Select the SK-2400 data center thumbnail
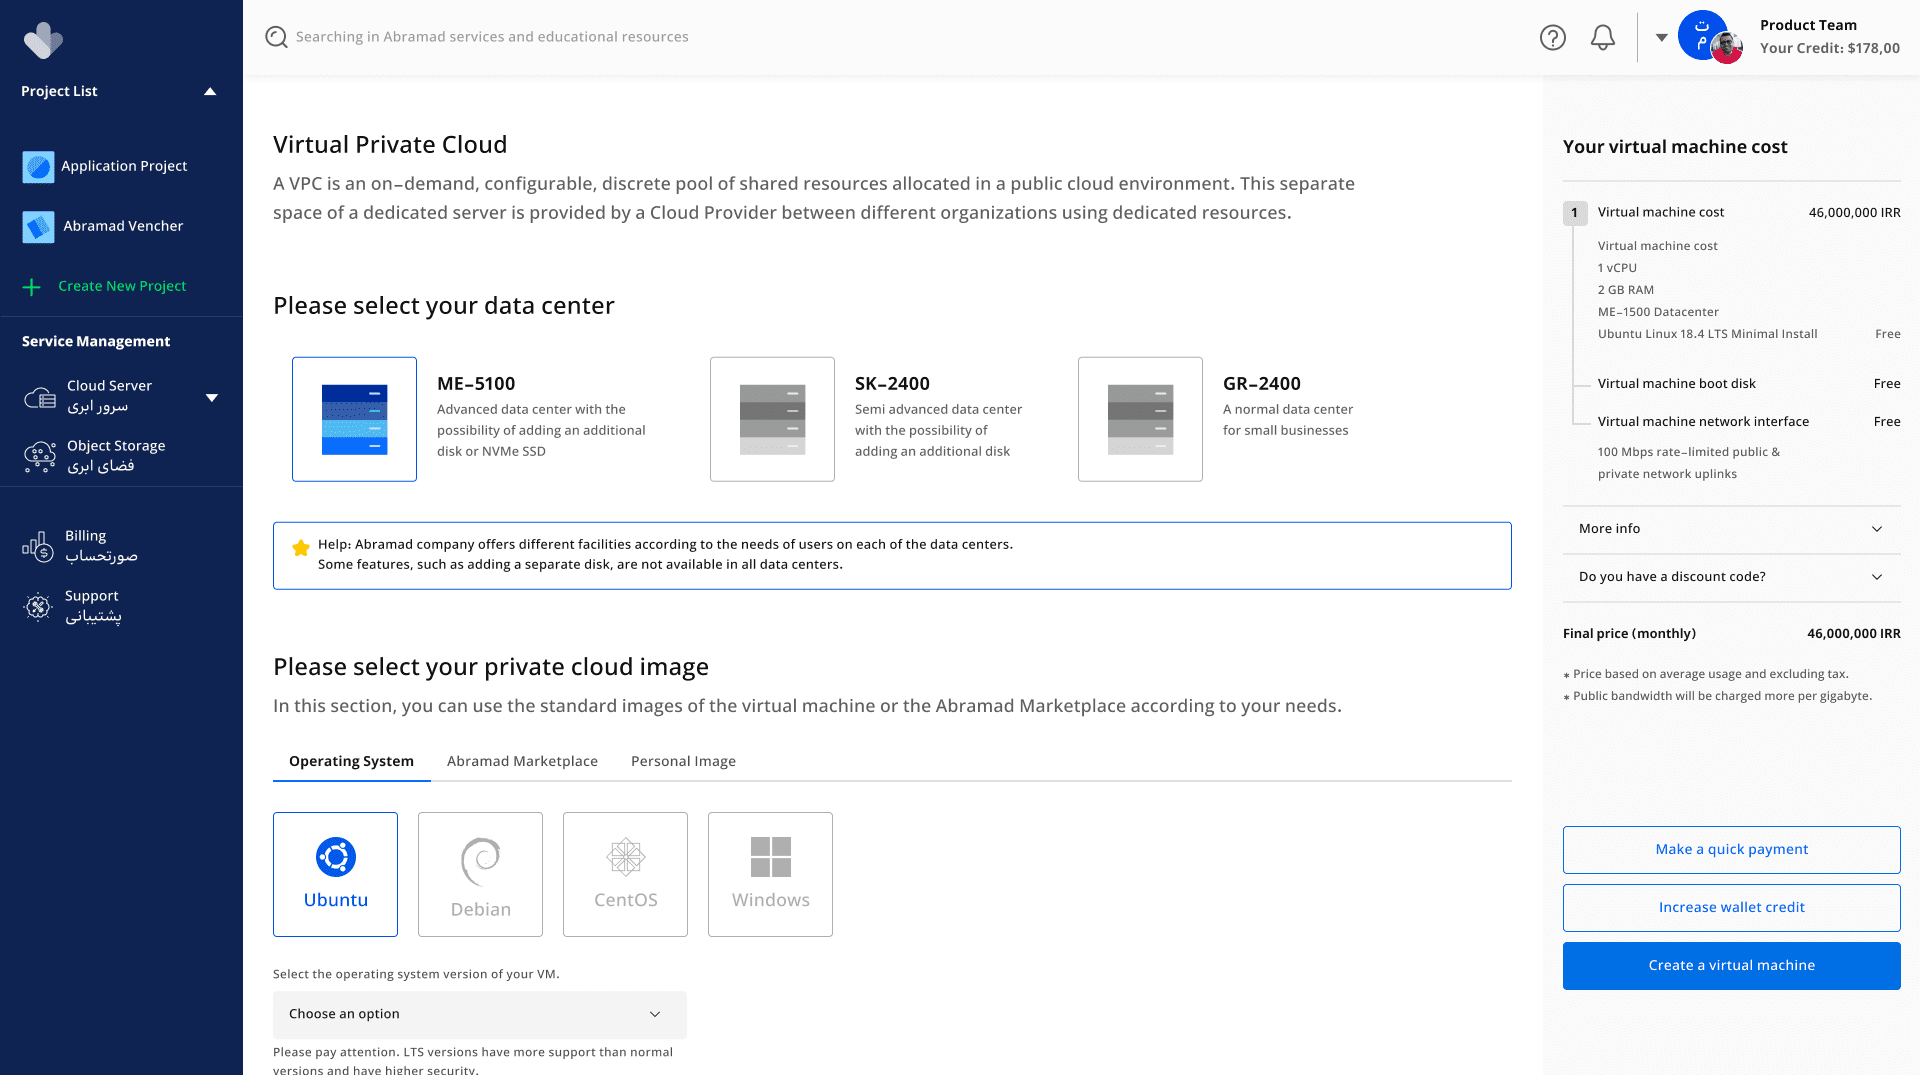This screenshot has width=1920, height=1075. tap(772, 419)
